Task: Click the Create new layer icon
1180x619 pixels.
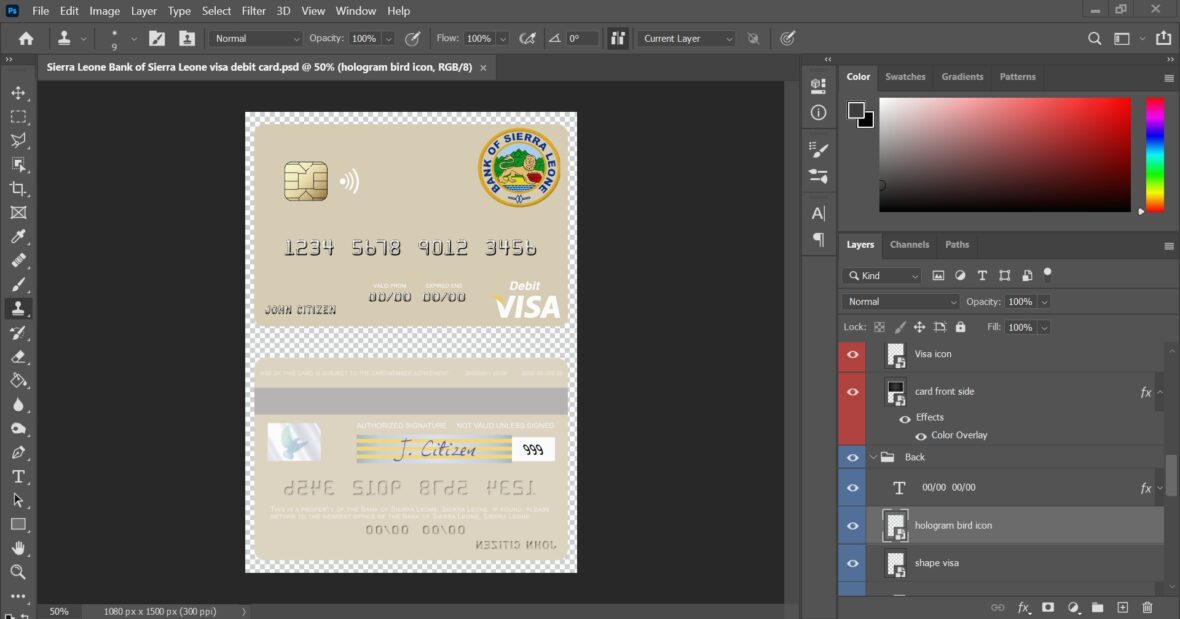Action: click(1122, 607)
